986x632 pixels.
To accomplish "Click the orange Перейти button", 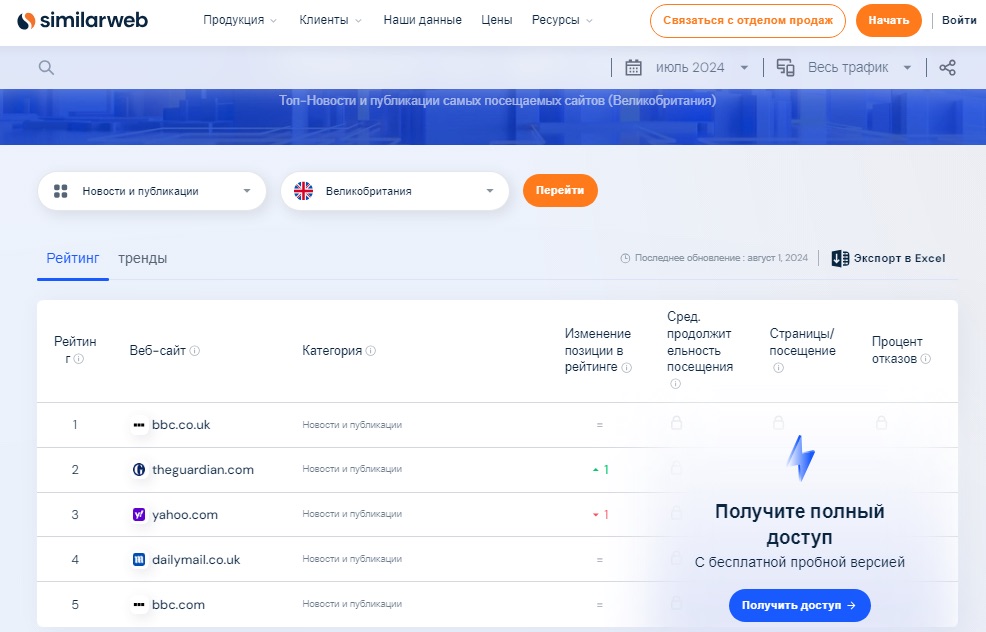I will pyautogui.click(x=560, y=191).
